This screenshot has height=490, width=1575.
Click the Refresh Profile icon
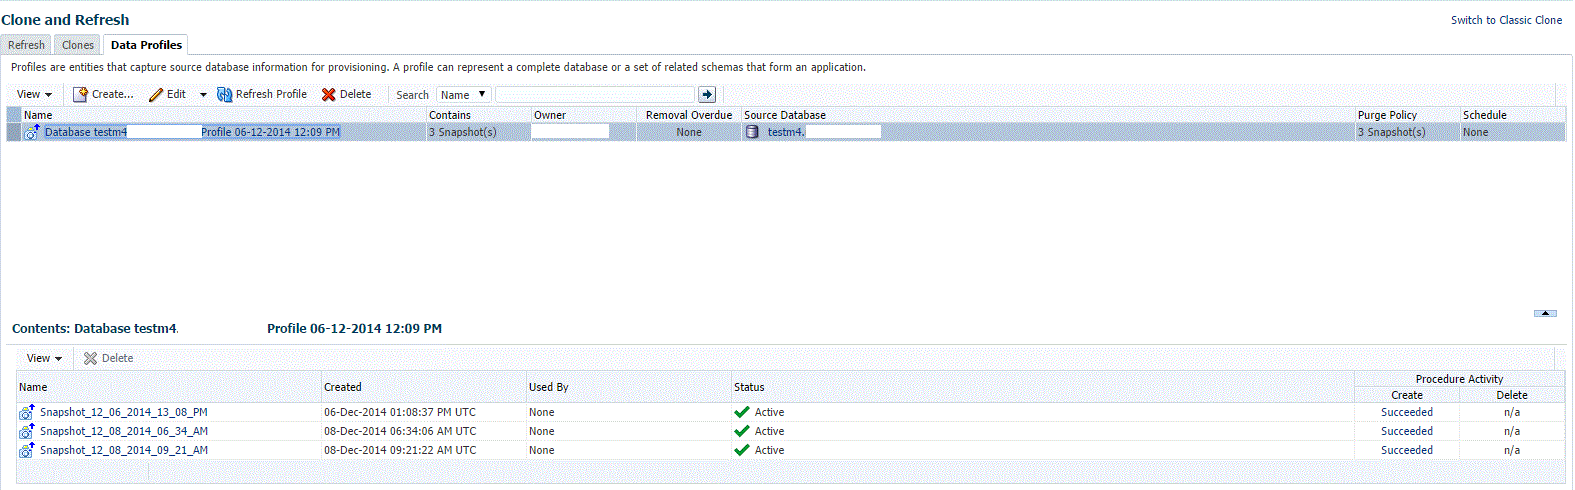[x=225, y=94]
